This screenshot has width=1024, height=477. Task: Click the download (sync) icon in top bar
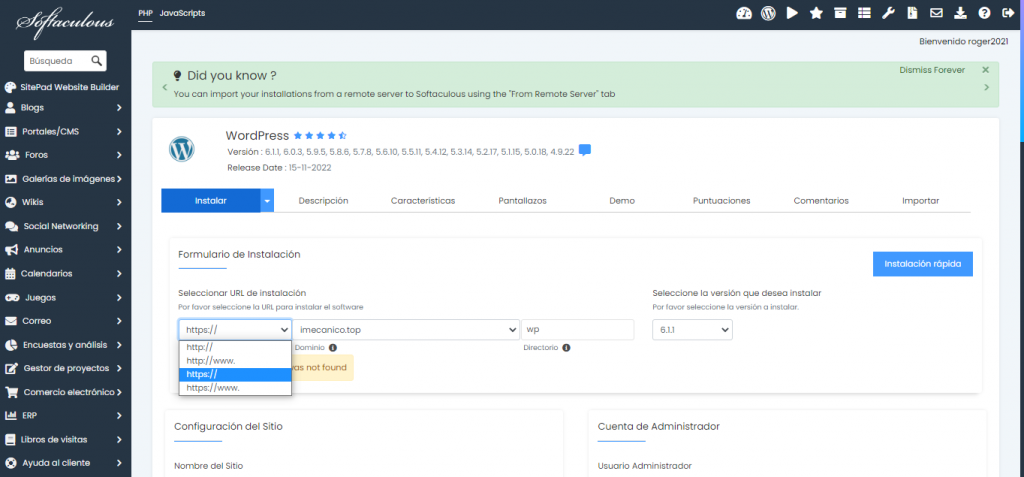tap(960, 13)
